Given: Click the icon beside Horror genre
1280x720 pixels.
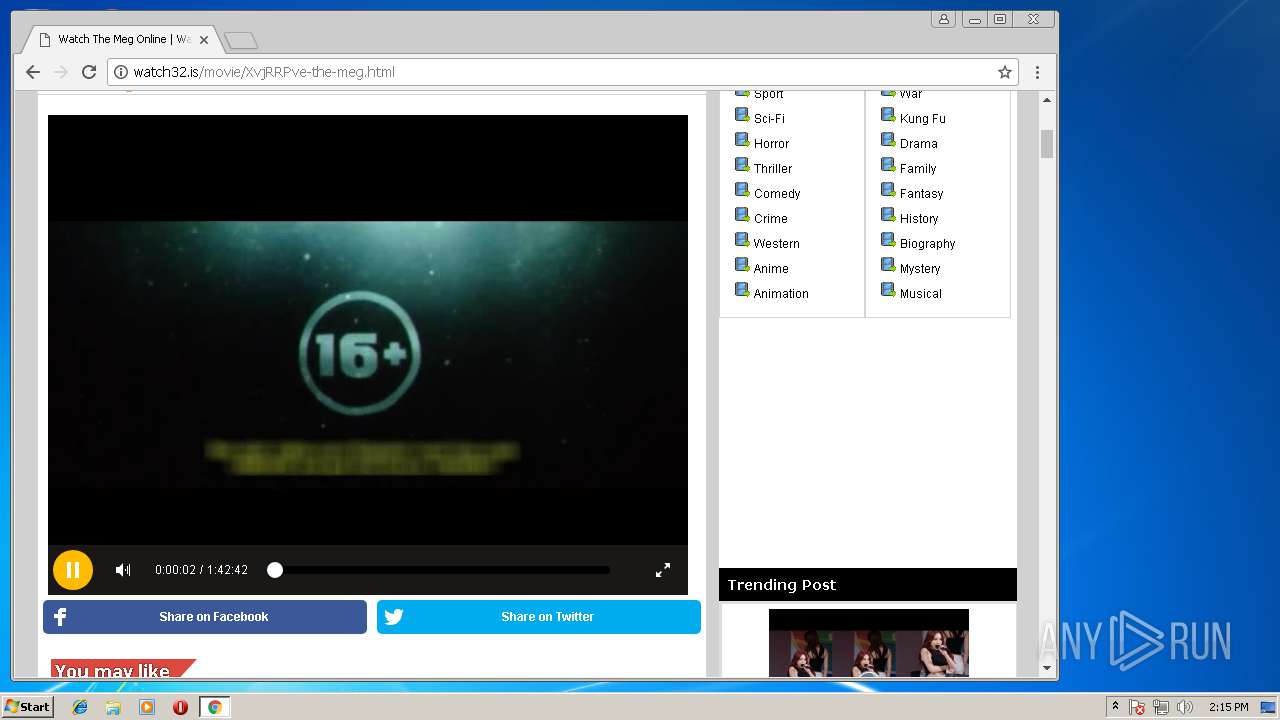Looking at the screenshot, I should [x=742, y=140].
